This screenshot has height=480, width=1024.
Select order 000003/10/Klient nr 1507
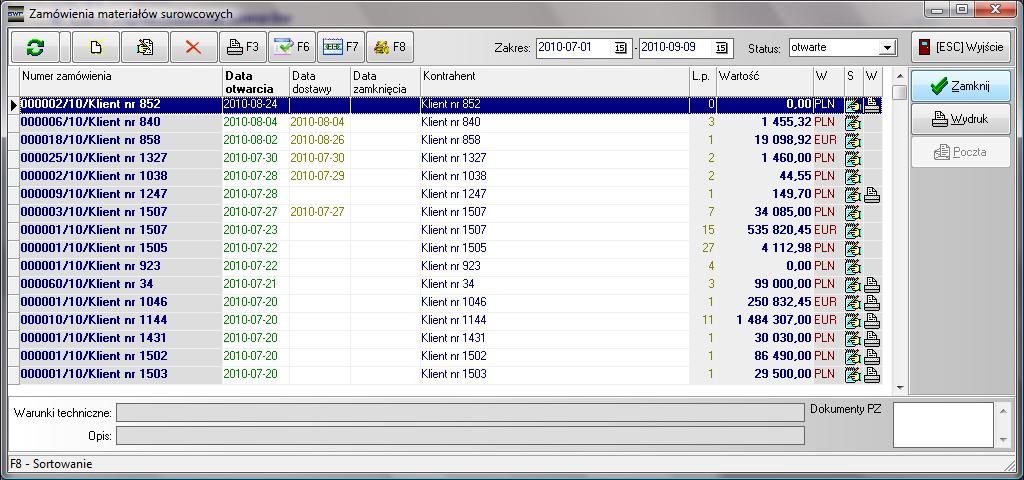pos(121,212)
